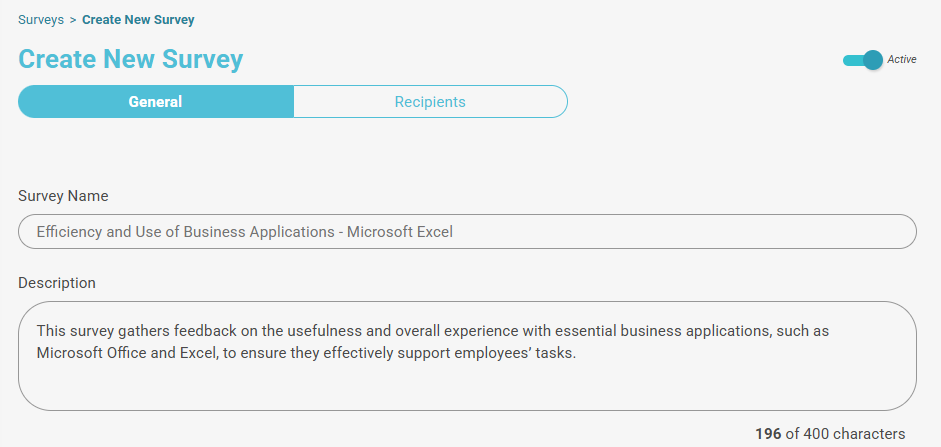Click Microsoft Office in the description text
The image size is (941, 447).
click(85, 352)
